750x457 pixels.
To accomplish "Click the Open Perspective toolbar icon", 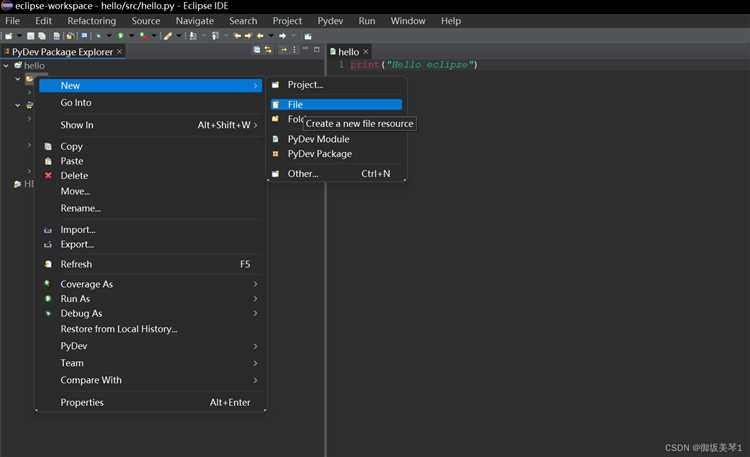I will [308, 36].
